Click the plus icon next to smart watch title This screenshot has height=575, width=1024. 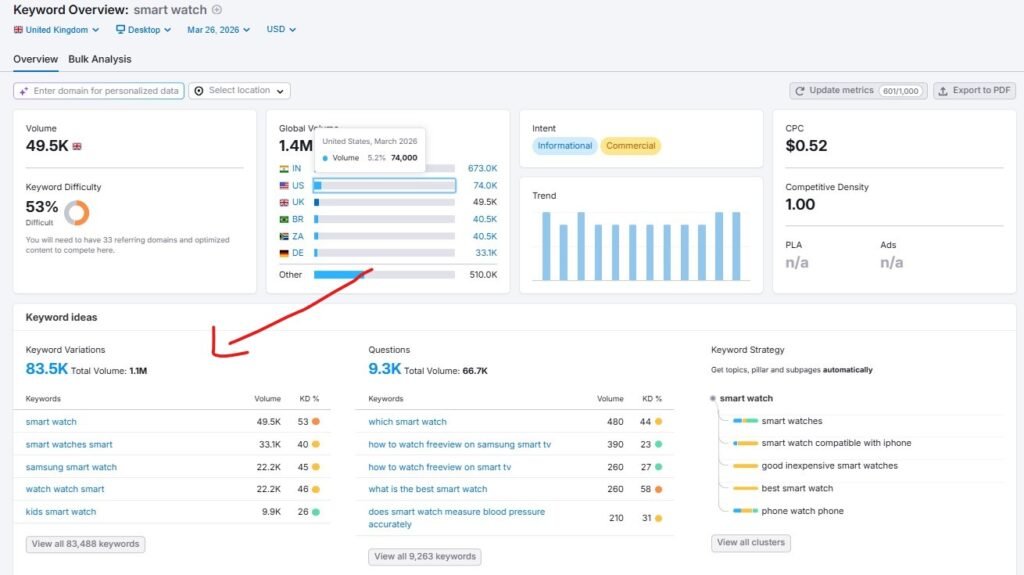[x=217, y=10]
